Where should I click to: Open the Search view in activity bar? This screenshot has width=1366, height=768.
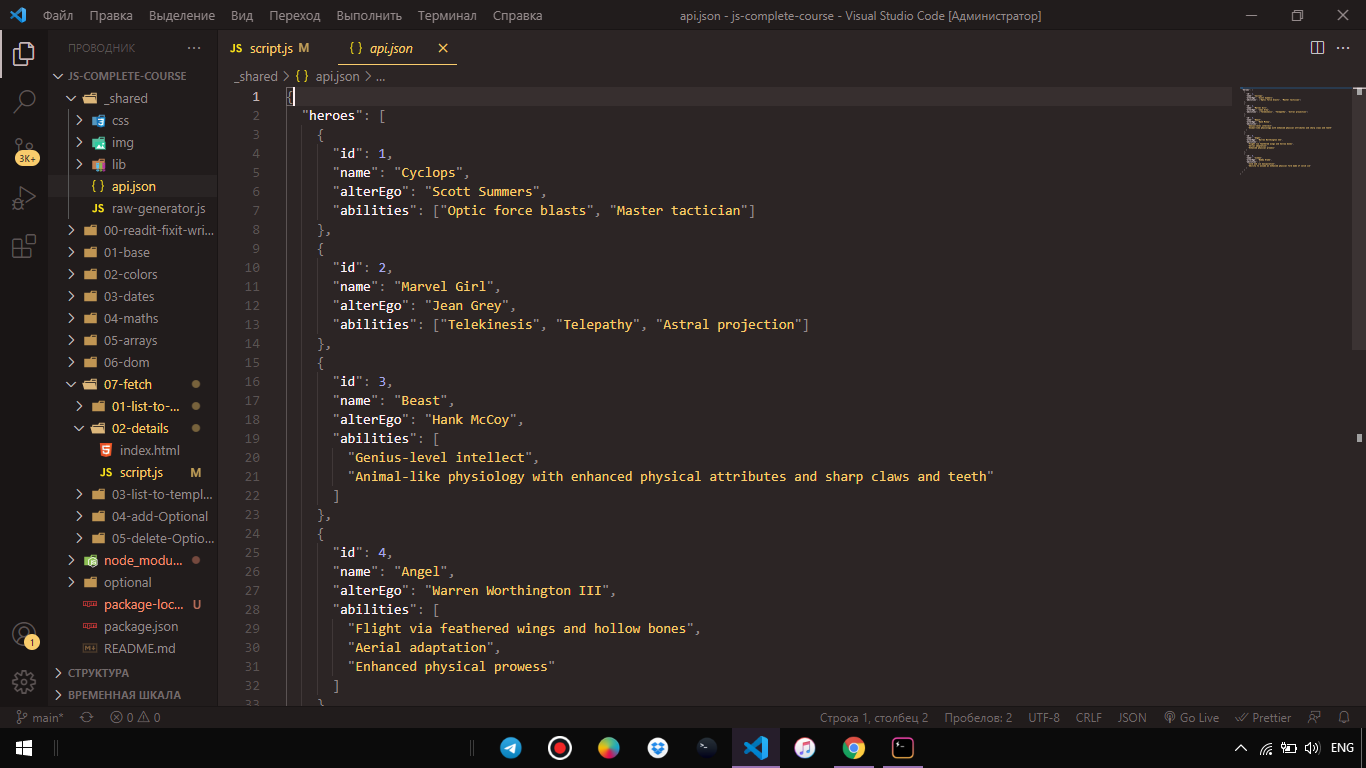pos(24,101)
